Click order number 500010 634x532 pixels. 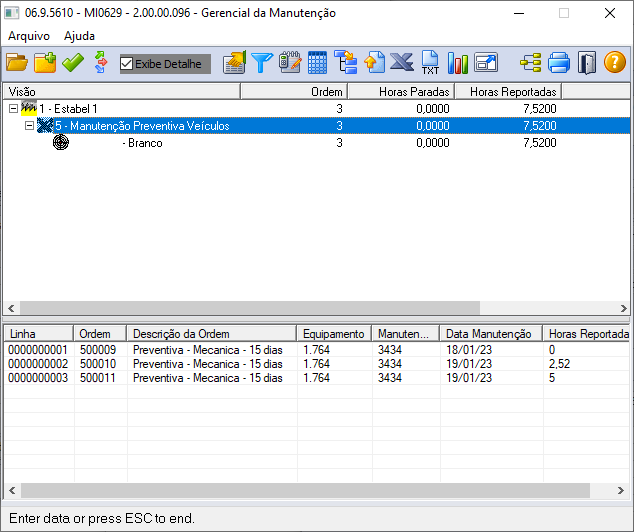[98, 364]
